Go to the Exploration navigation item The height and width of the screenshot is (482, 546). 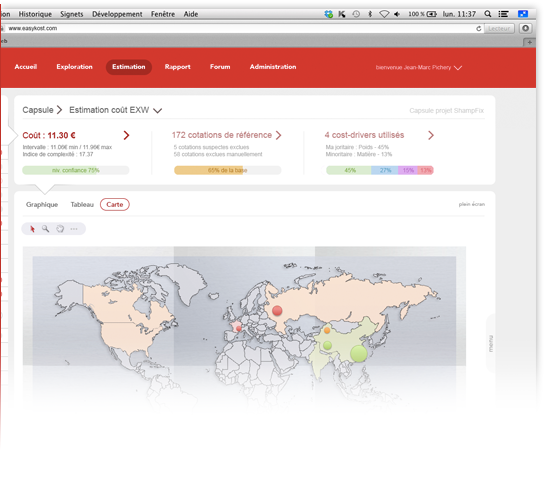(75, 67)
